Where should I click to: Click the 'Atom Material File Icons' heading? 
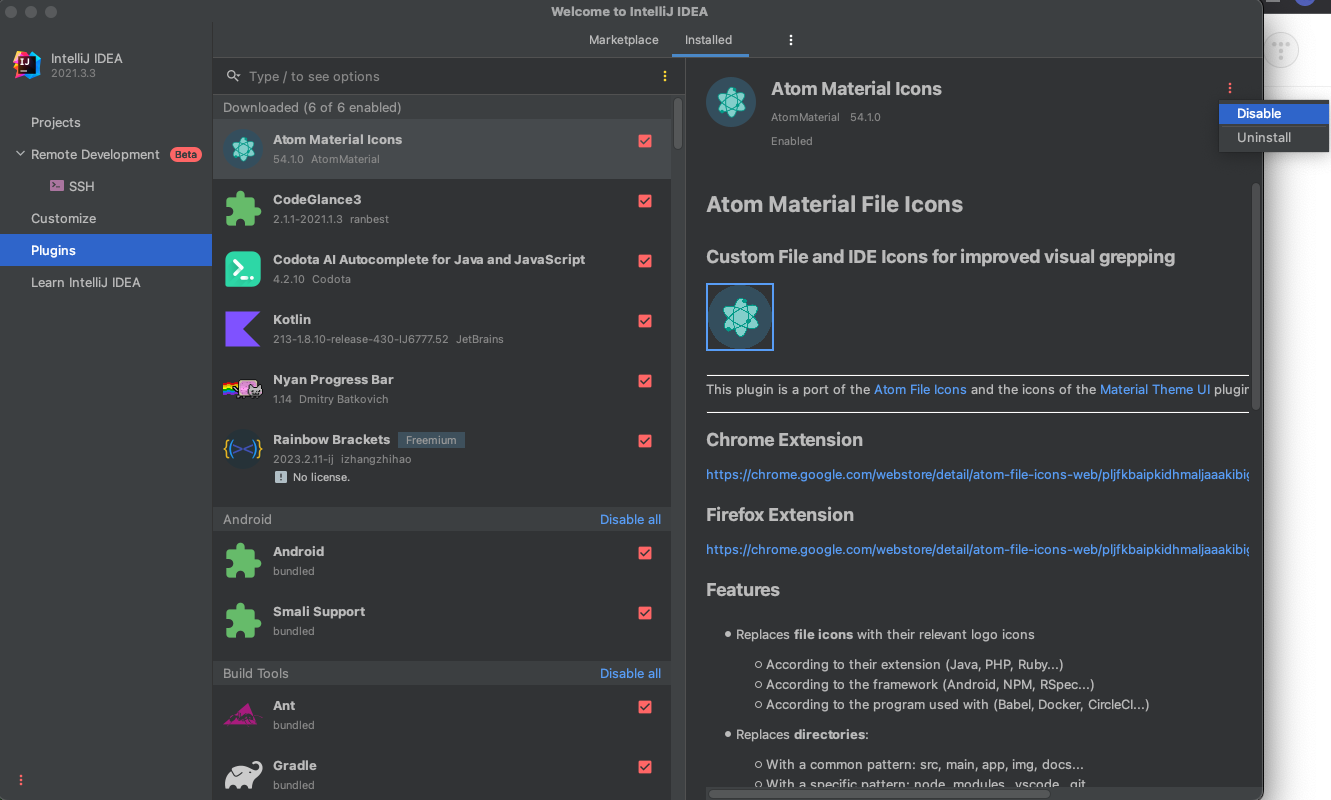tap(834, 204)
